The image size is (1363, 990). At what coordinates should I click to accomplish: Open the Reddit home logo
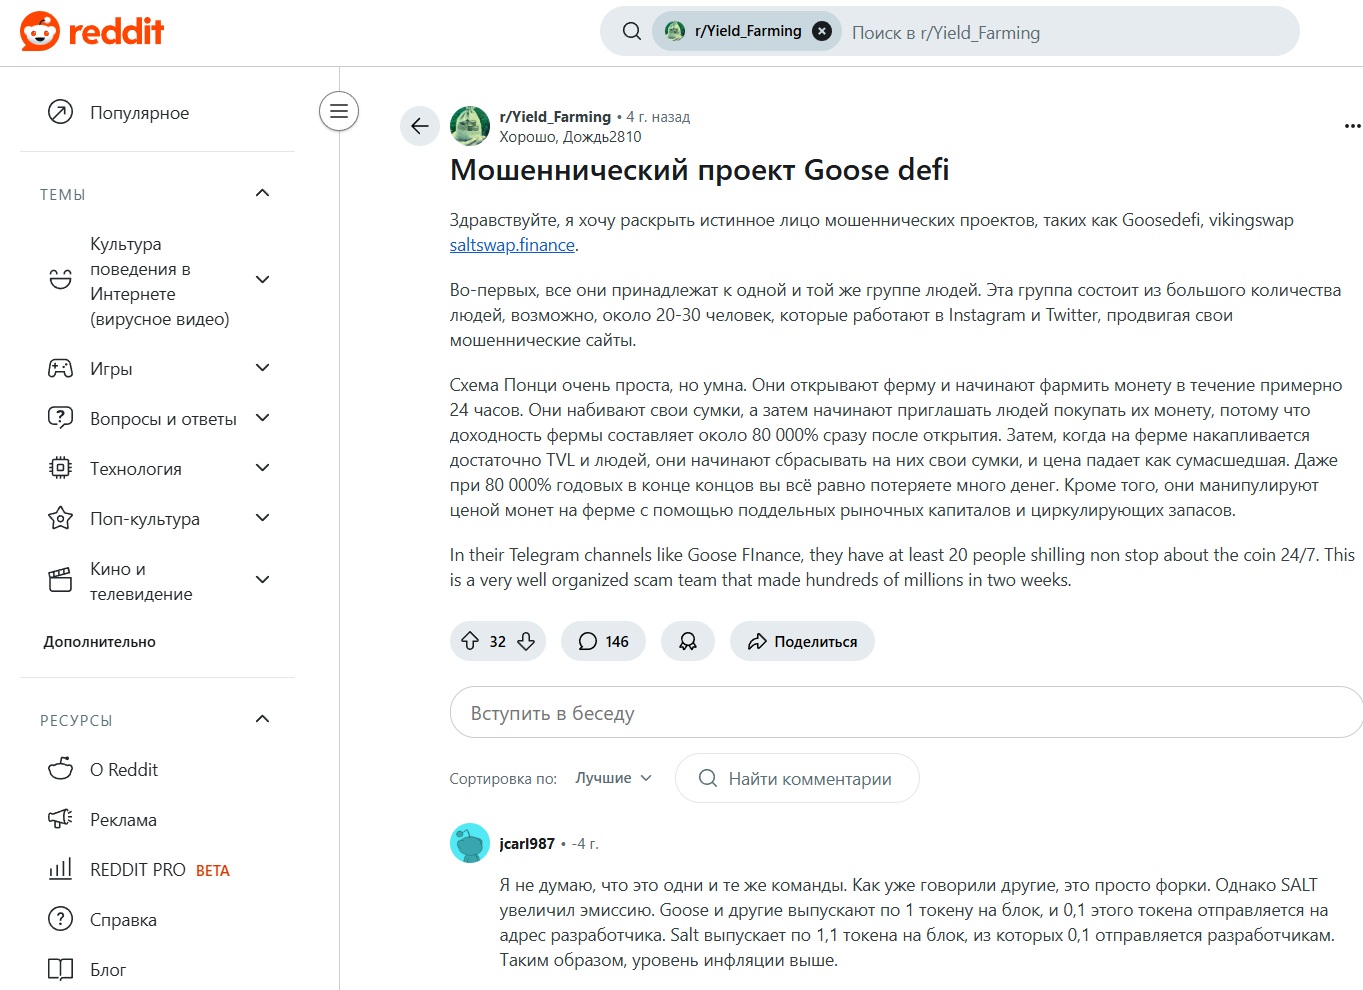coord(92,31)
